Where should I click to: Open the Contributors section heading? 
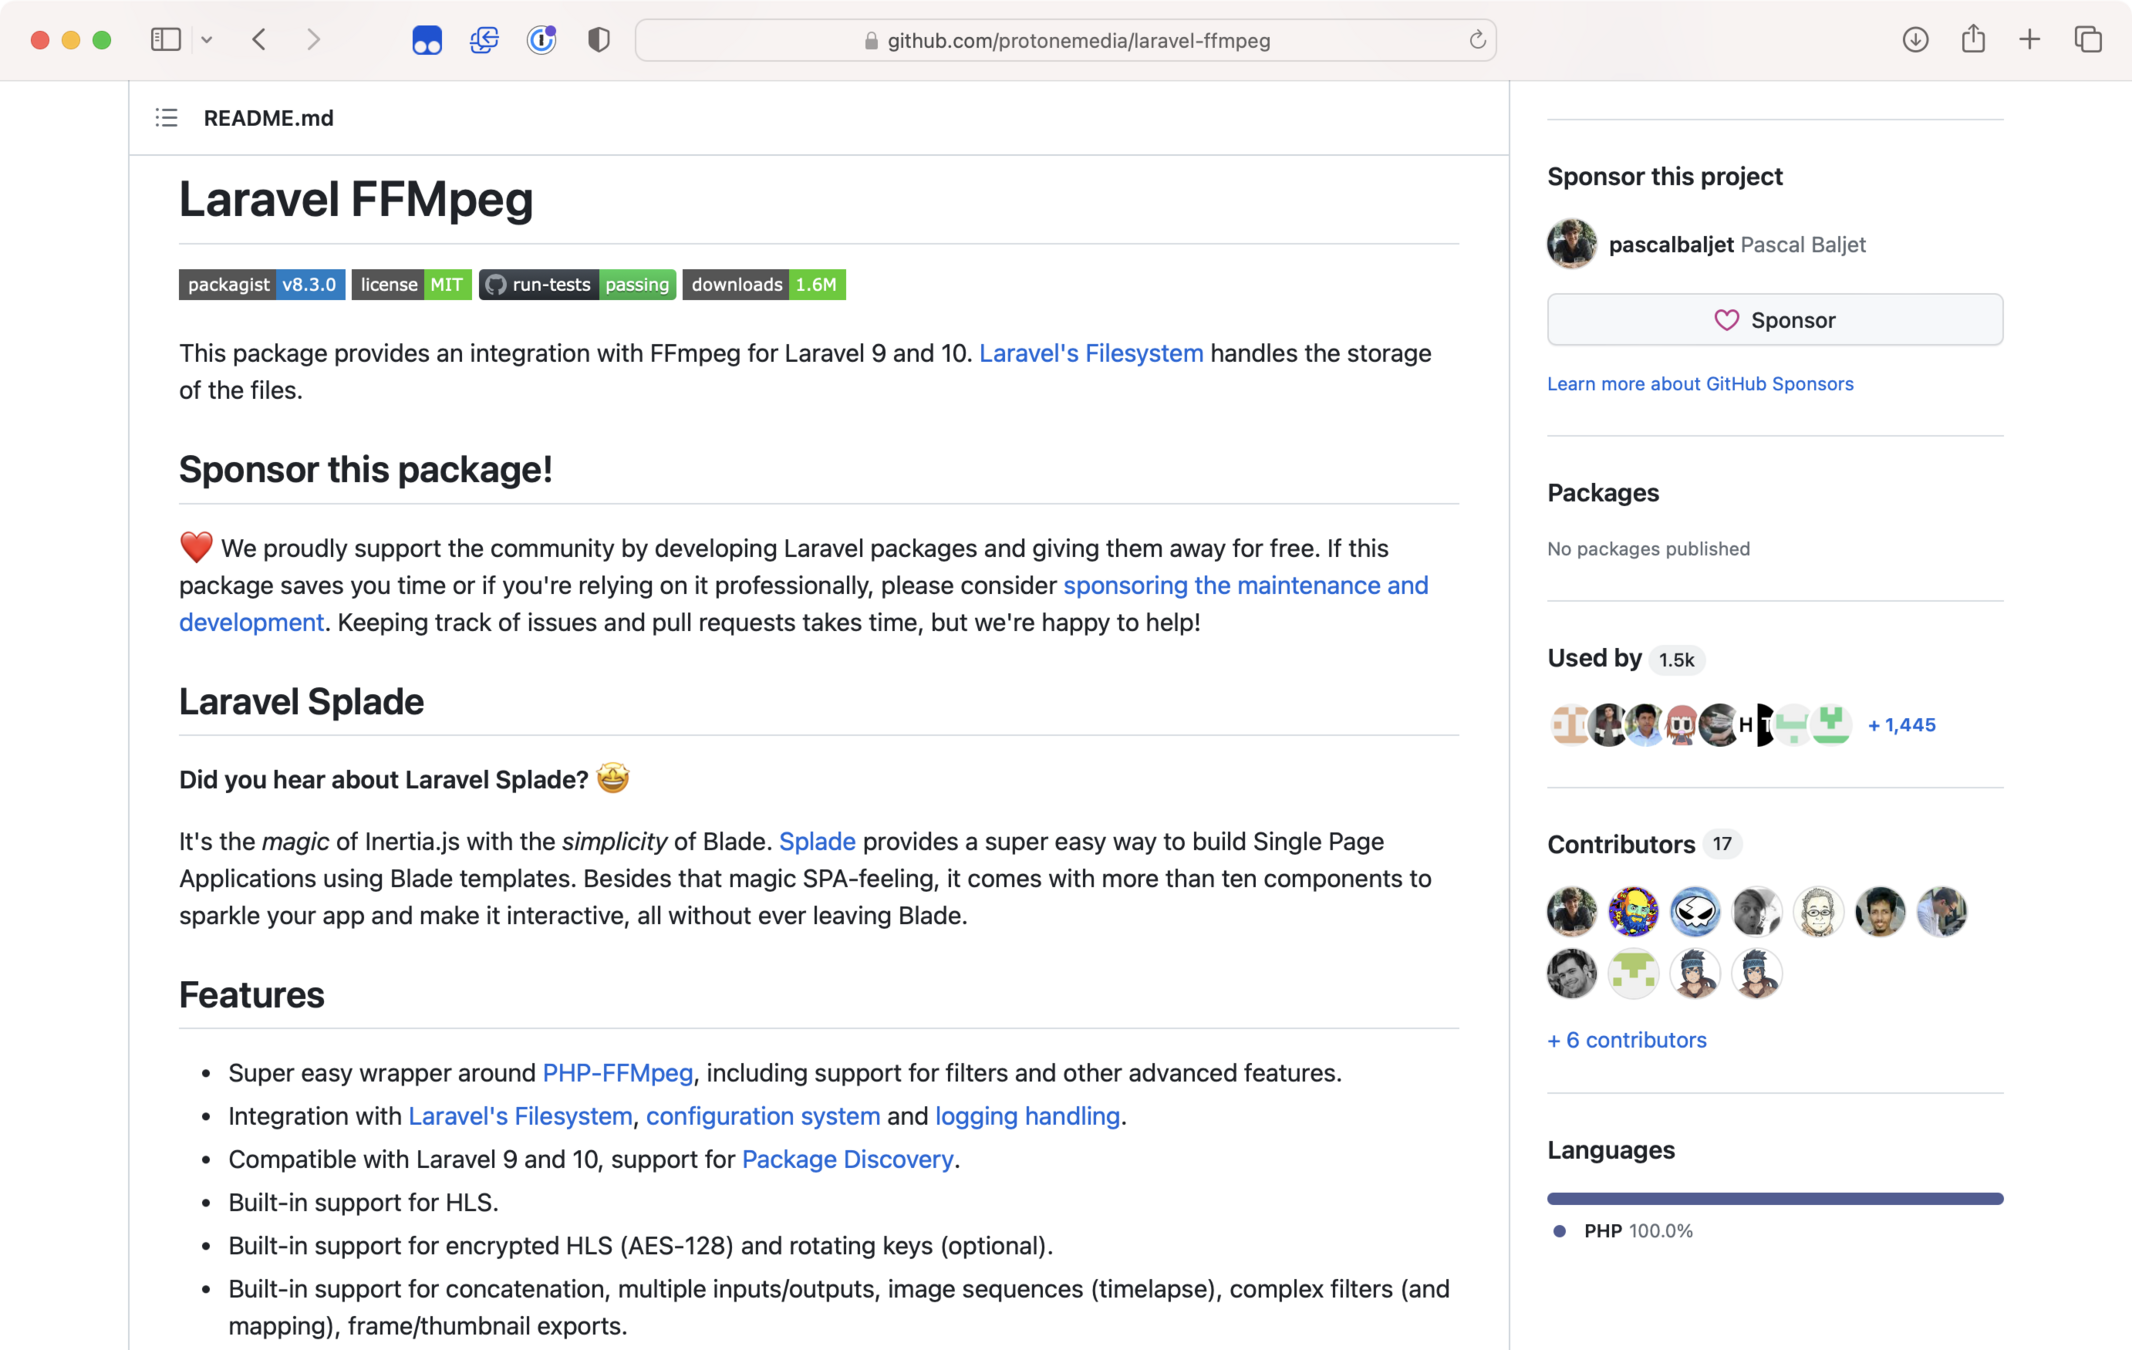click(1620, 845)
